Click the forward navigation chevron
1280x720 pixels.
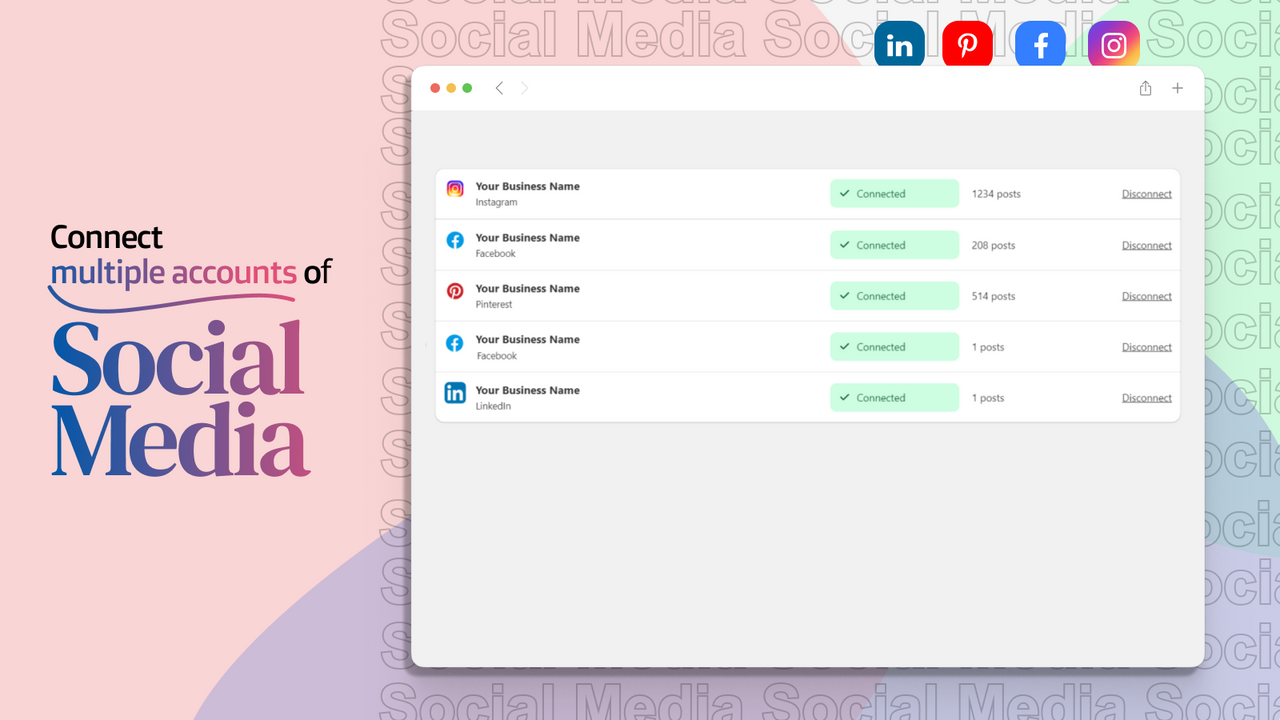[523, 87]
